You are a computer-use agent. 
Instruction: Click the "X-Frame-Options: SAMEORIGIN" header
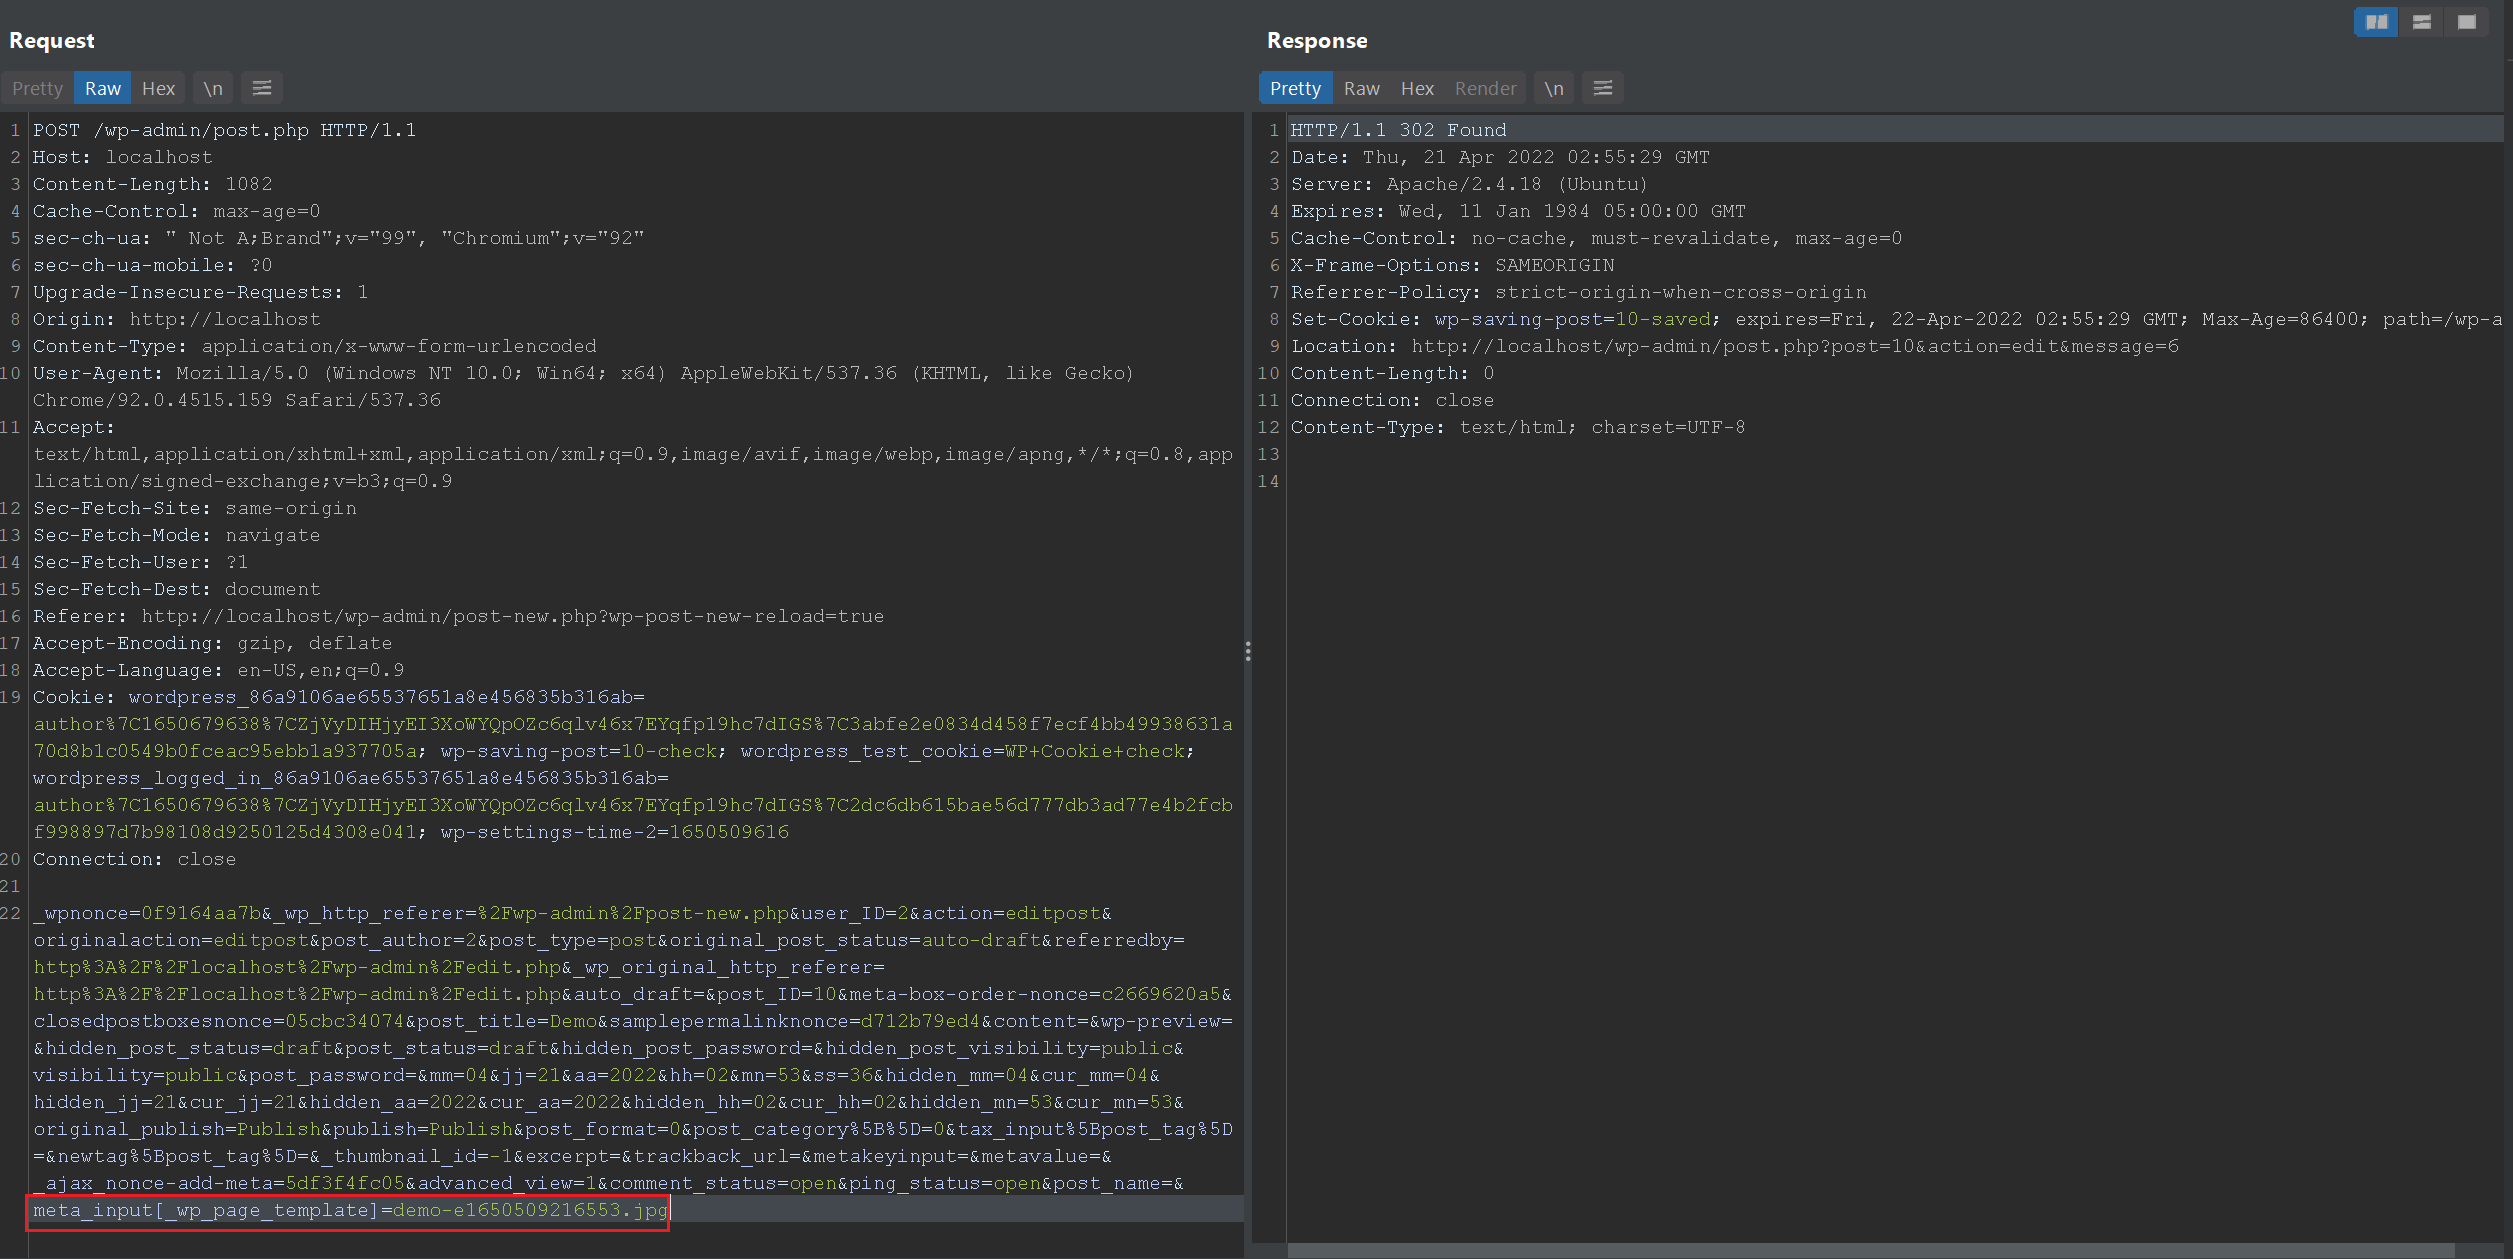tap(1453, 265)
